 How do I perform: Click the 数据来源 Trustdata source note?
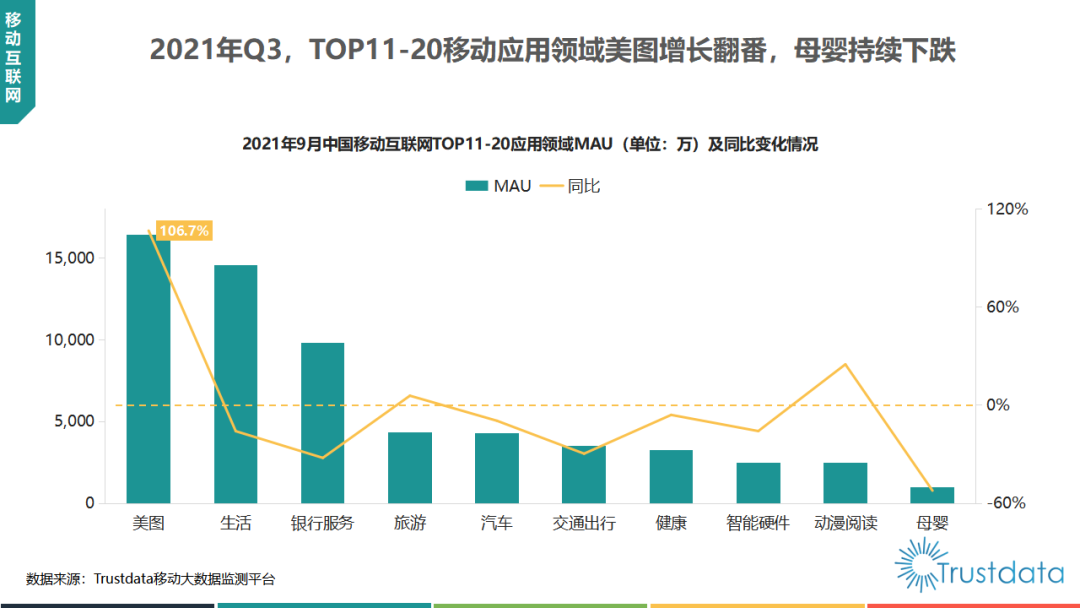(x=150, y=578)
